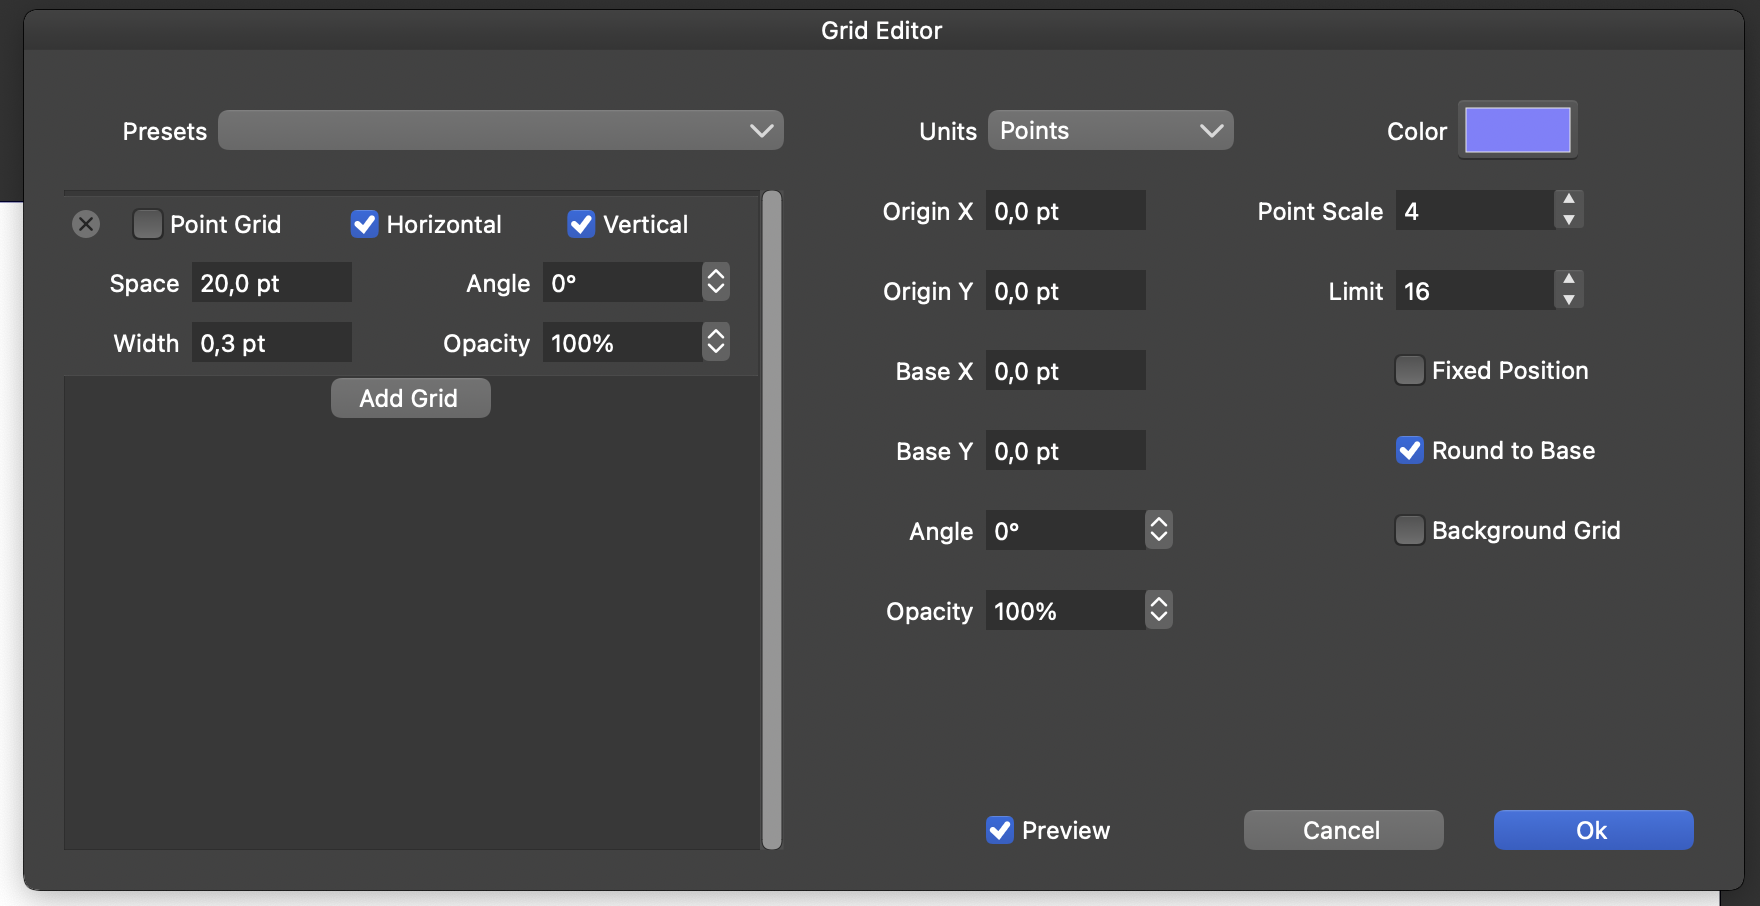This screenshot has width=1760, height=906.
Task: Confirm the grid settings with Ok
Action: [x=1592, y=830]
